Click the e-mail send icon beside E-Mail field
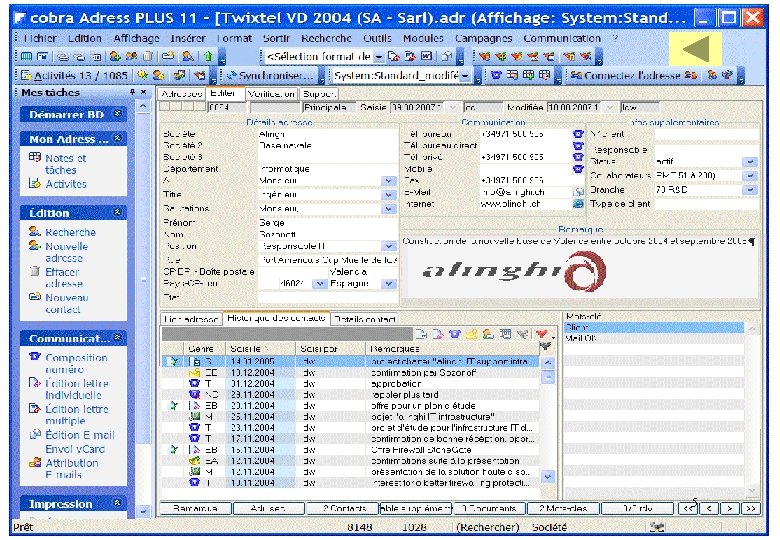This screenshot has height=540, width=780. 578,192
